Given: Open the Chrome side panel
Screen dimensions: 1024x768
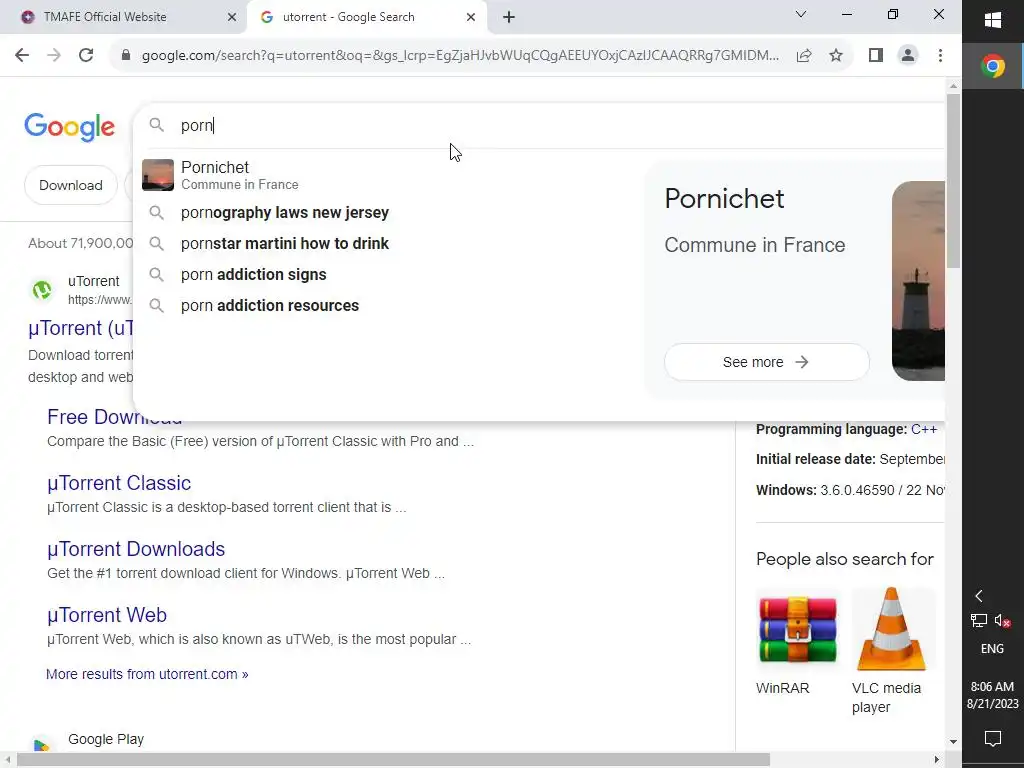Looking at the screenshot, I should 876,56.
